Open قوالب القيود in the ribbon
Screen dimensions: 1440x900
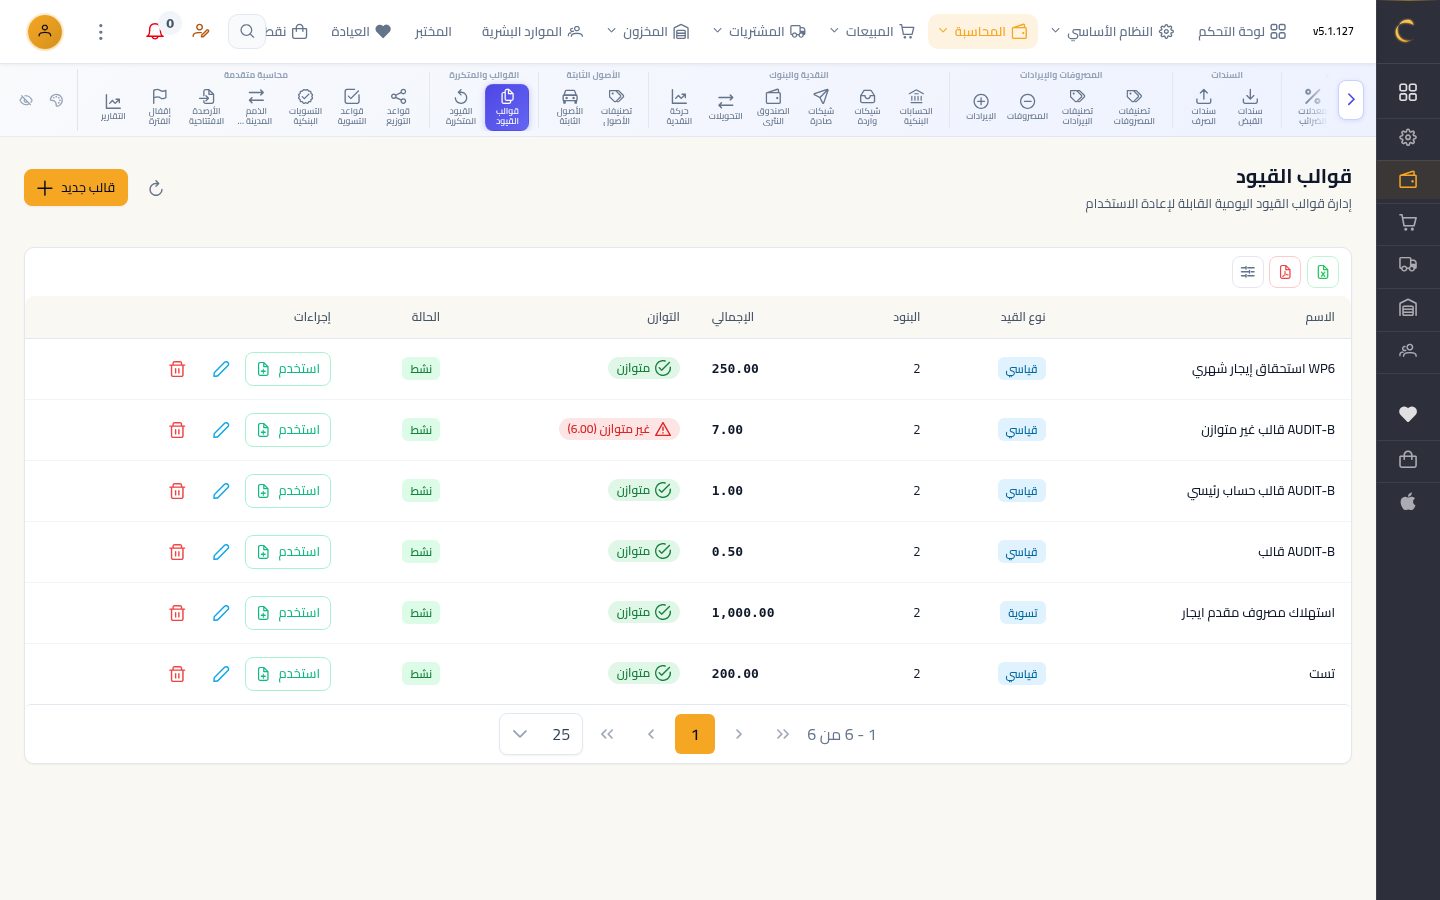(507, 107)
